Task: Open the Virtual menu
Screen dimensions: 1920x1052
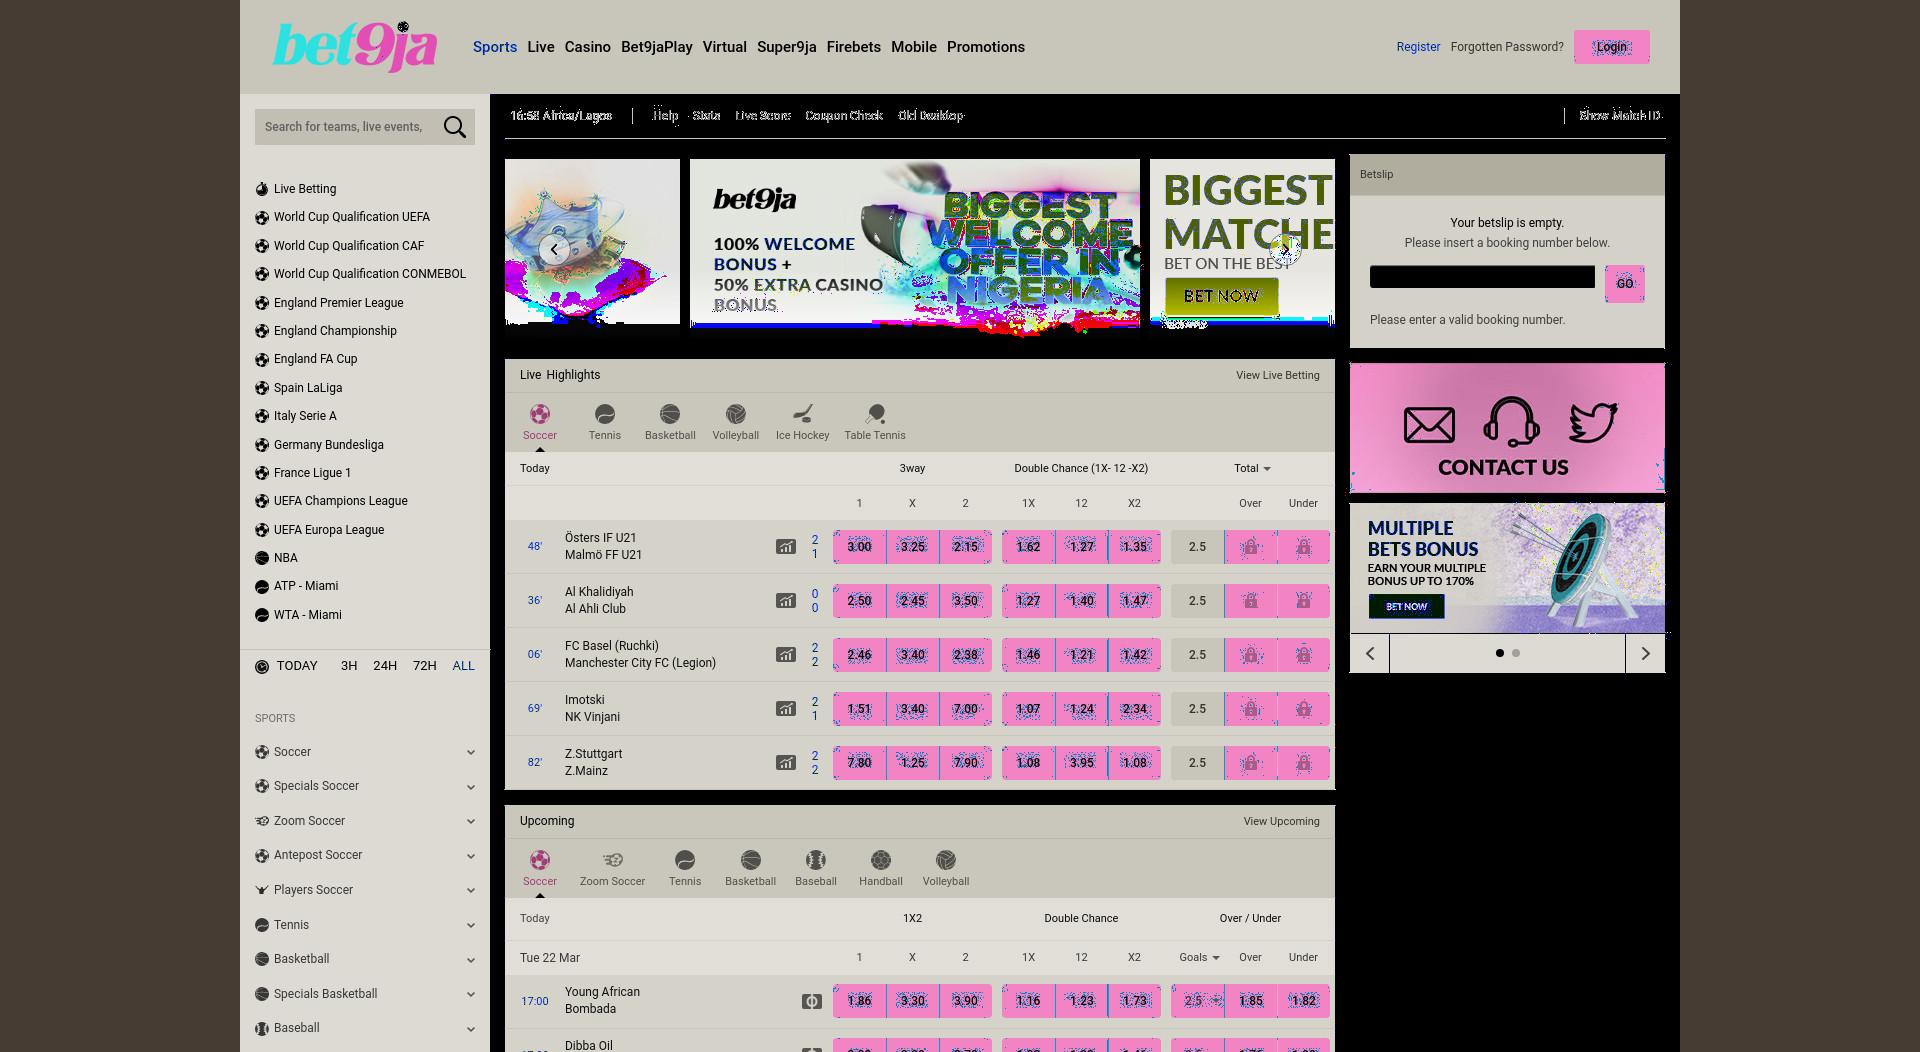Action: tap(725, 47)
